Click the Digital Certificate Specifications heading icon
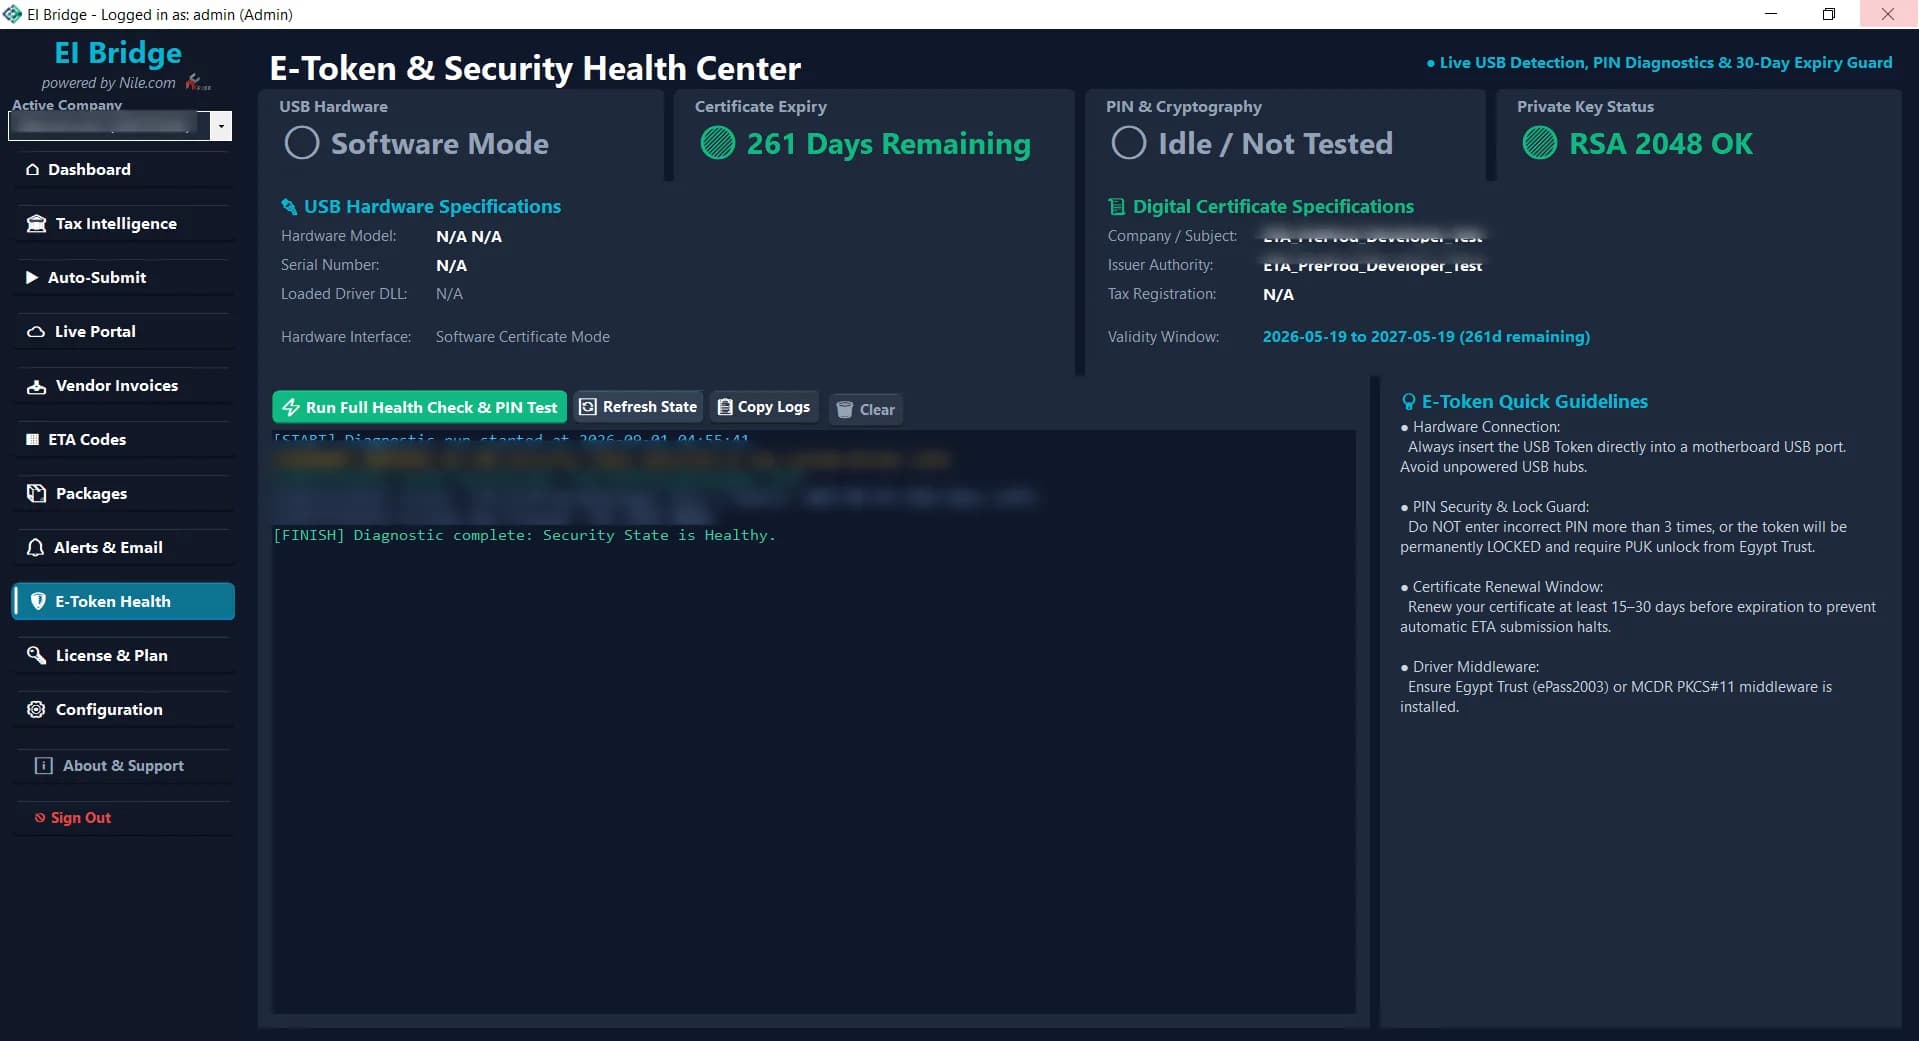The image size is (1919, 1041). 1117,207
